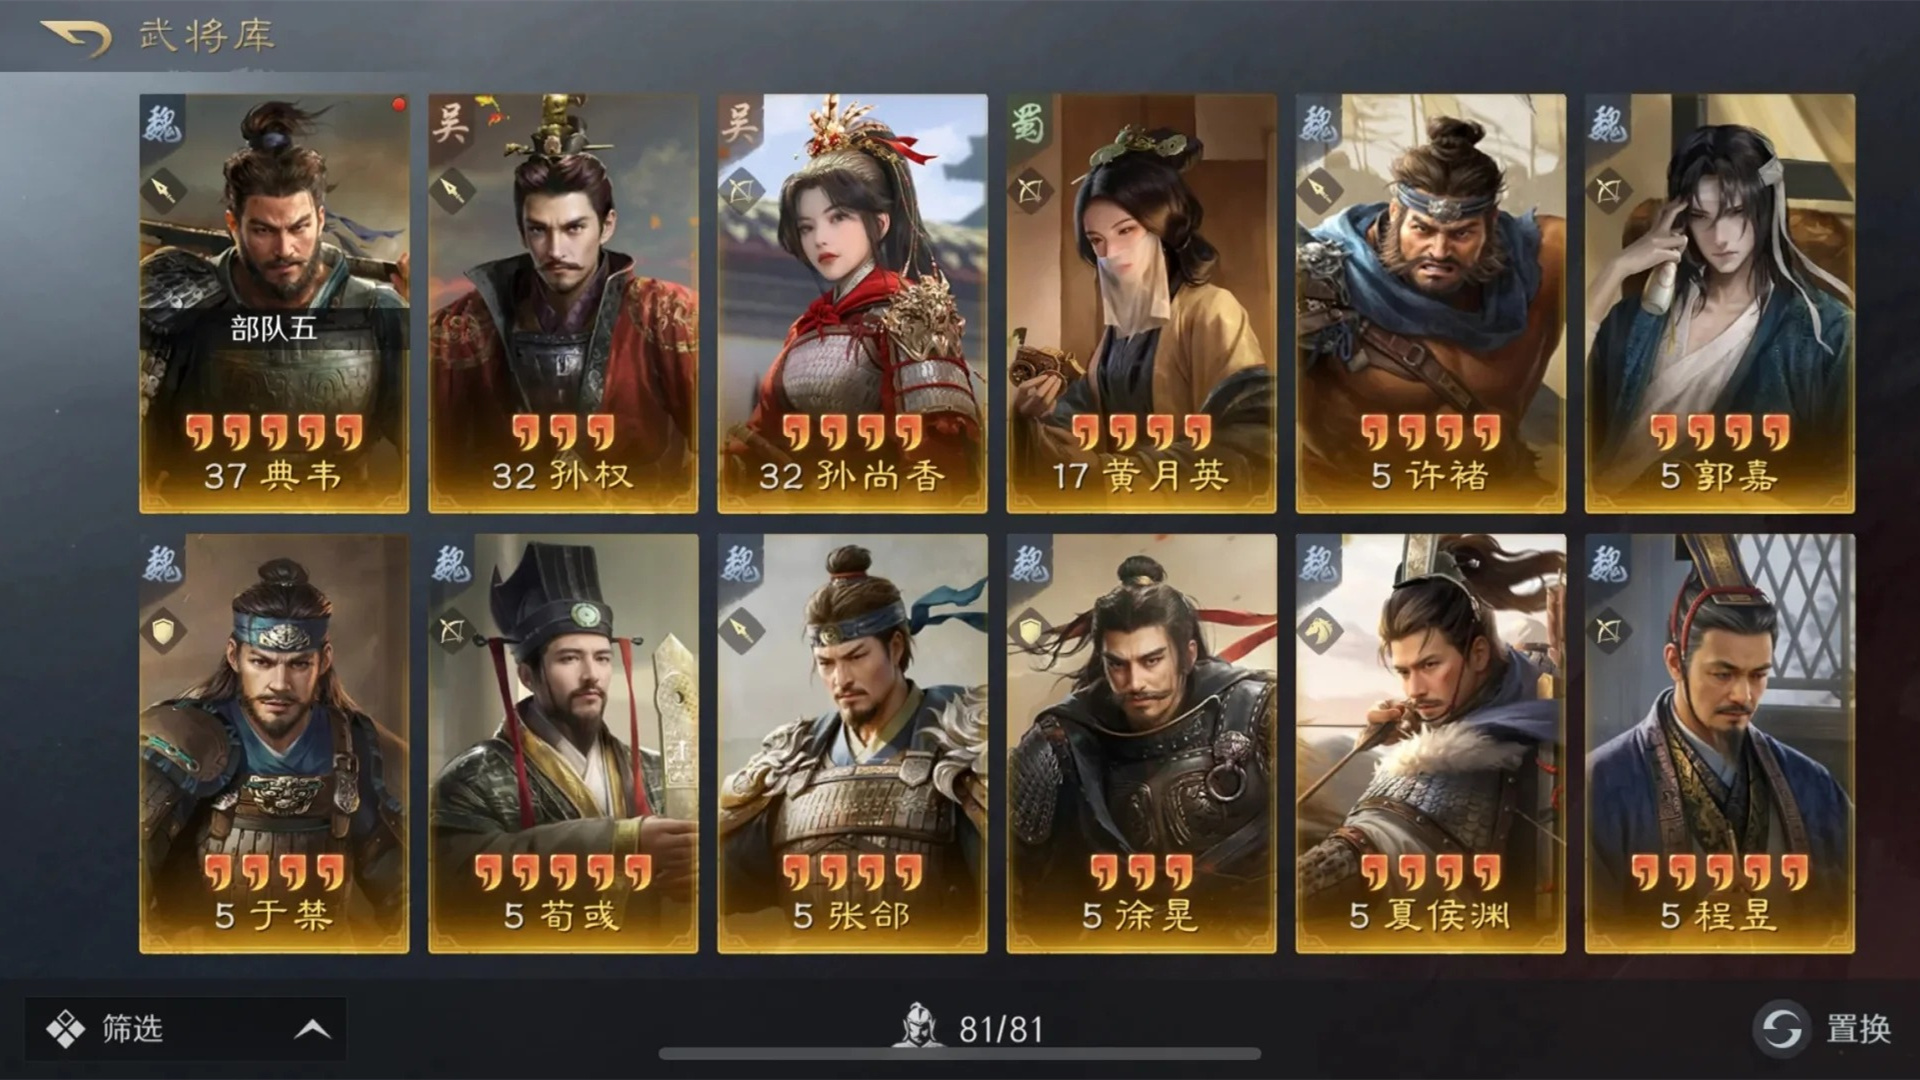Viewport: 1920px width, 1080px height.
Task: Click the 81/81 general capacity counter
Action: [x=1000, y=1029]
